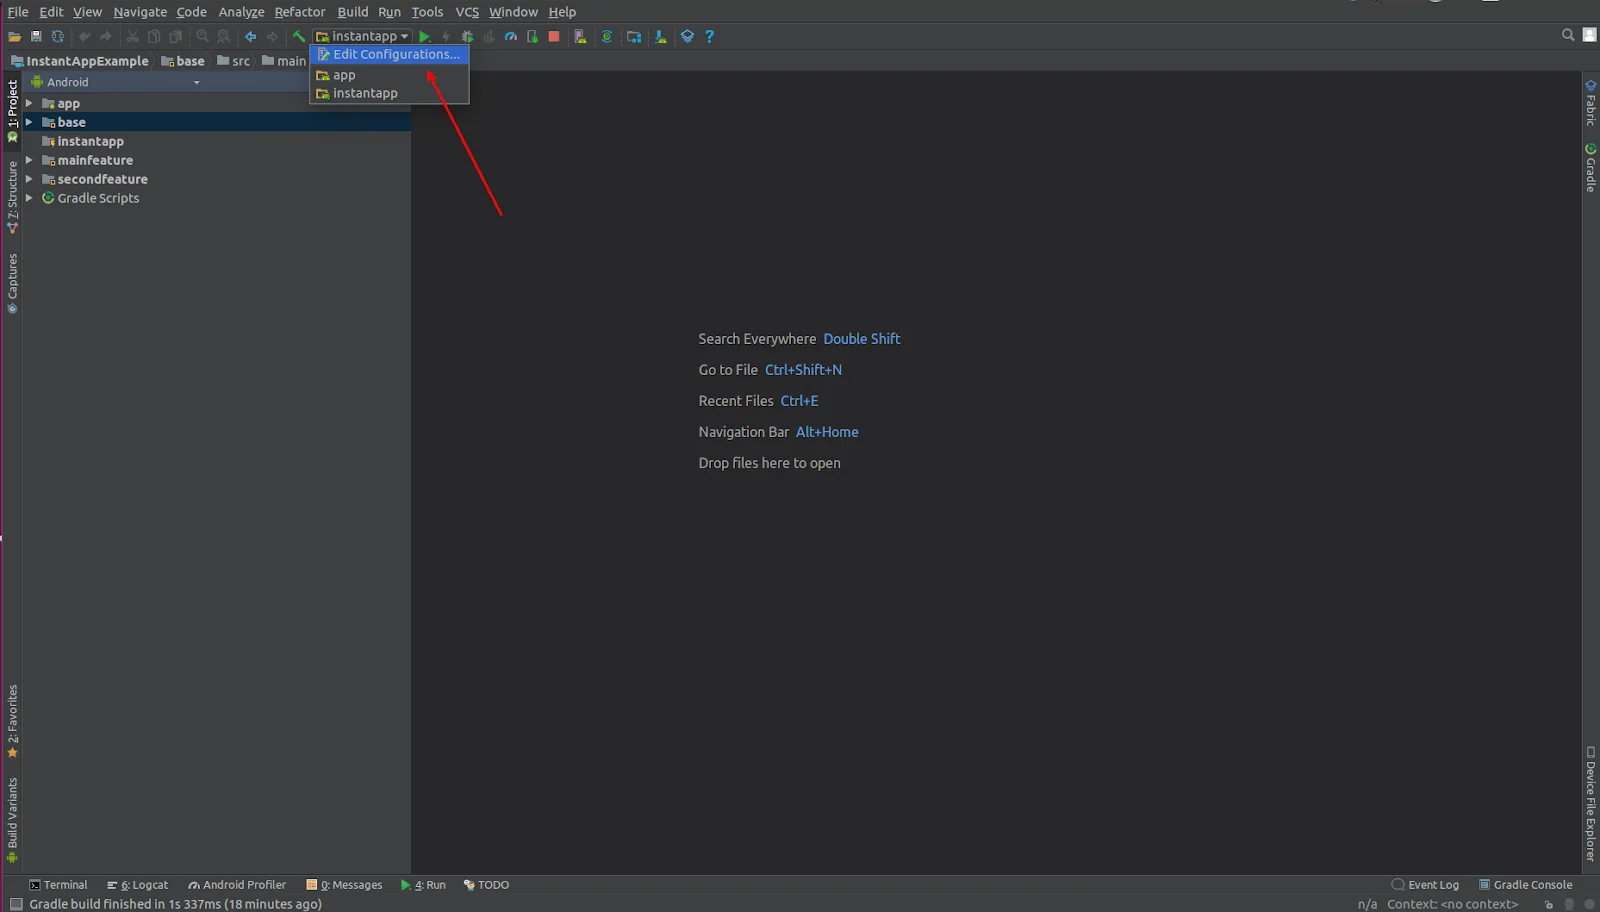Screen dimensions: 1600x912
Task: Open the Terminal tool window
Action: pyautogui.click(x=59, y=885)
